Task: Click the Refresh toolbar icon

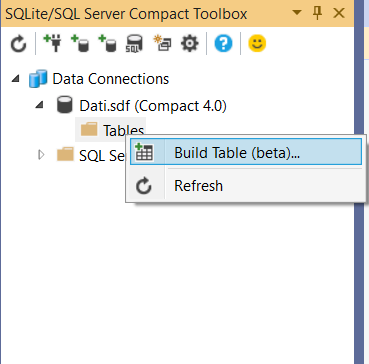Action: pyautogui.click(x=18, y=44)
